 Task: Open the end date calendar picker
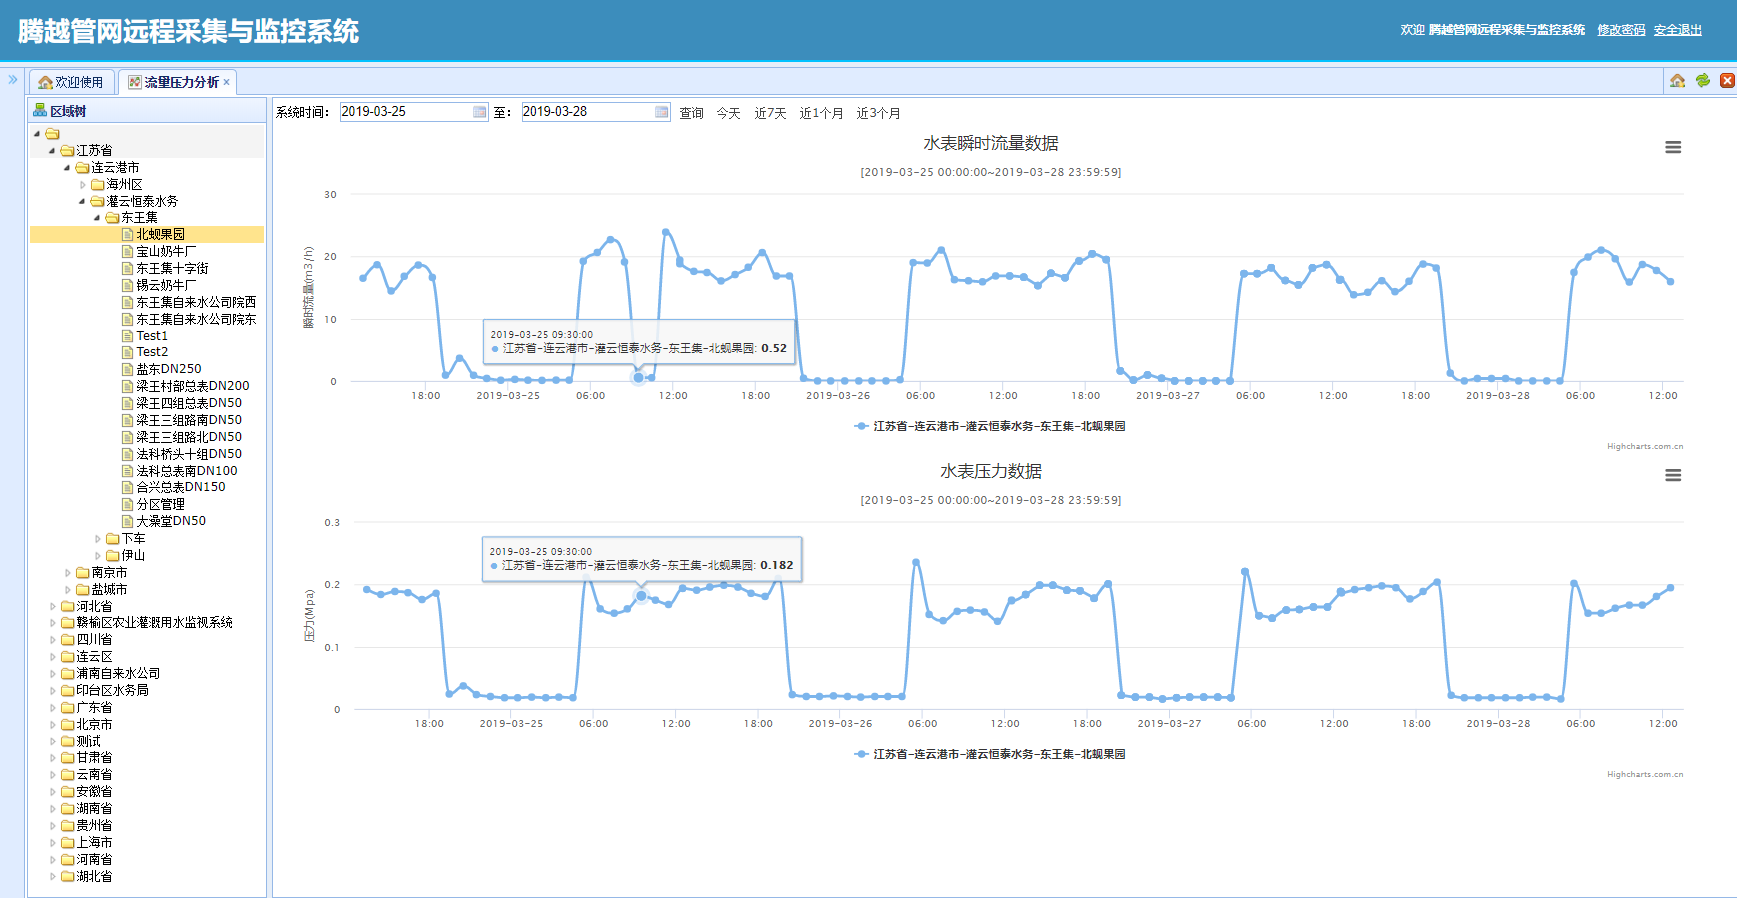pyautogui.click(x=662, y=112)
